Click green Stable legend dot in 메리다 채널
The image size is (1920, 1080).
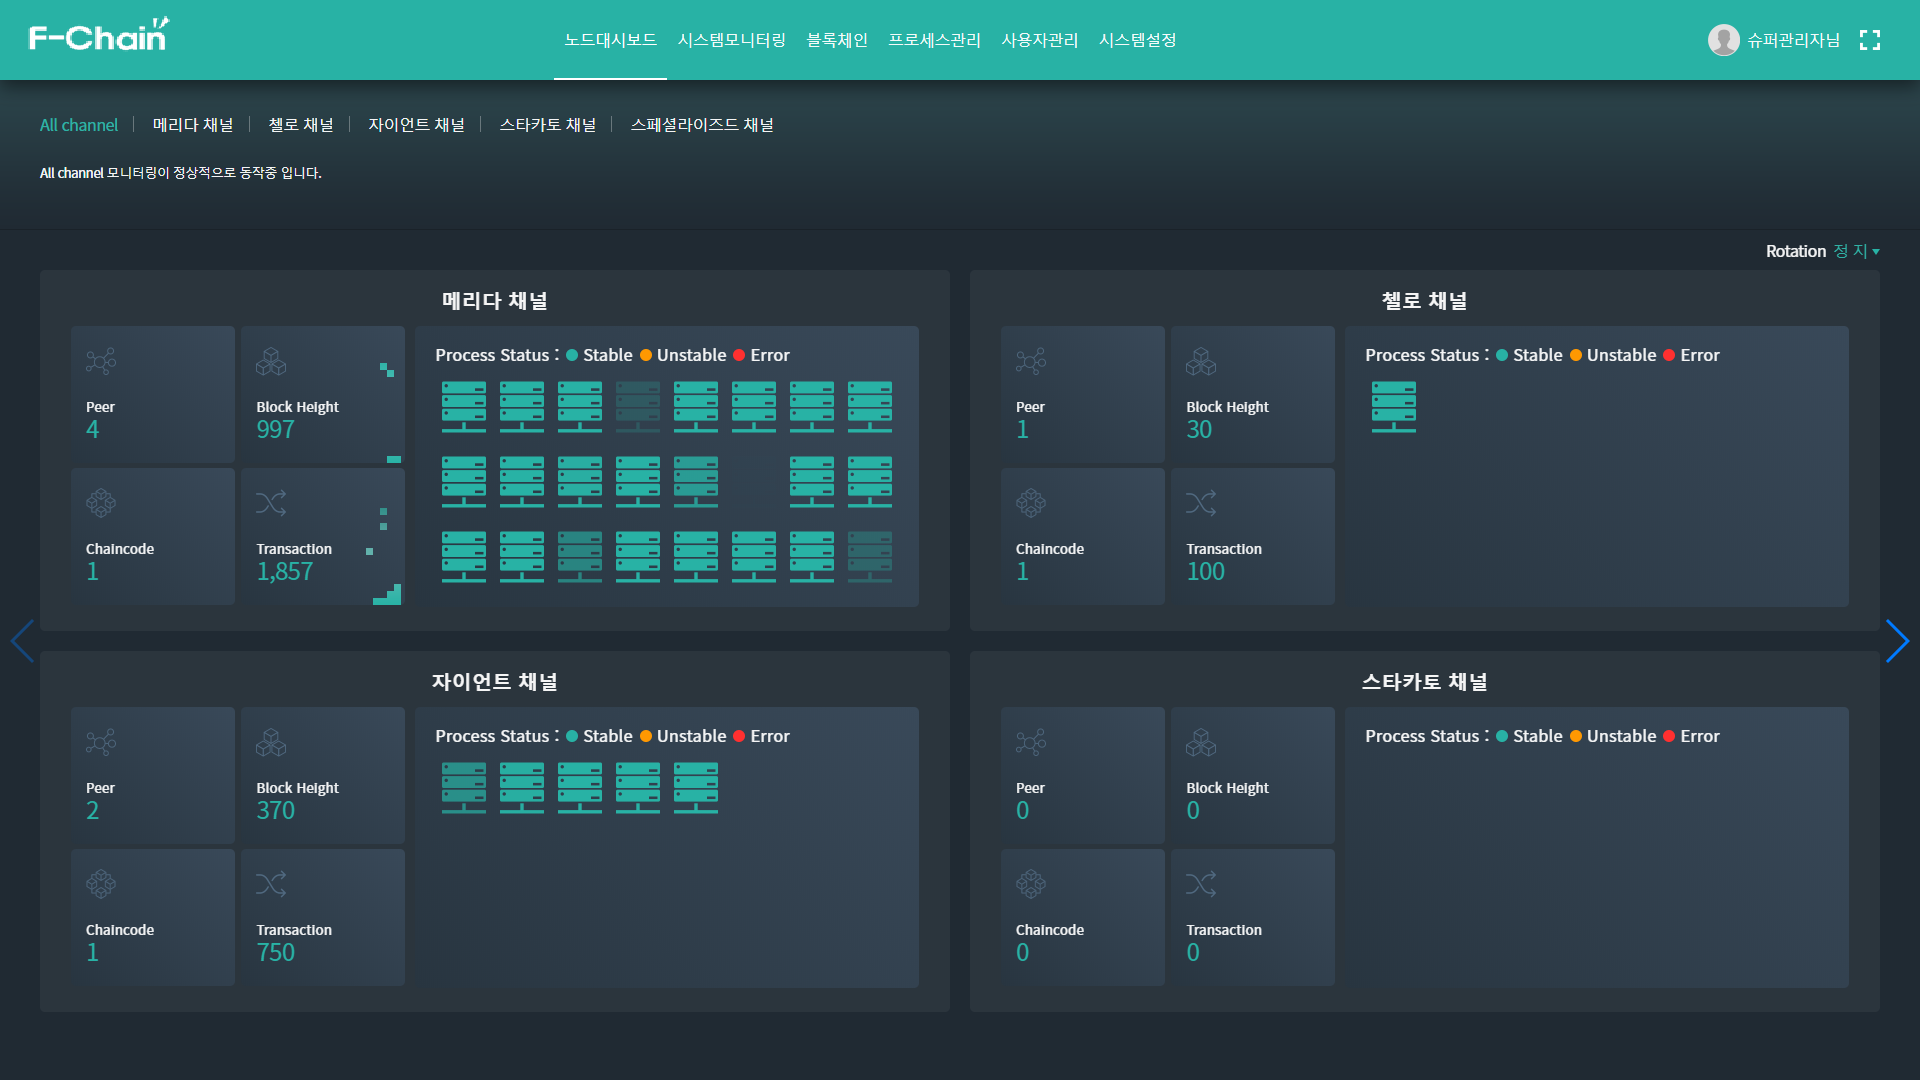(572, 355)
